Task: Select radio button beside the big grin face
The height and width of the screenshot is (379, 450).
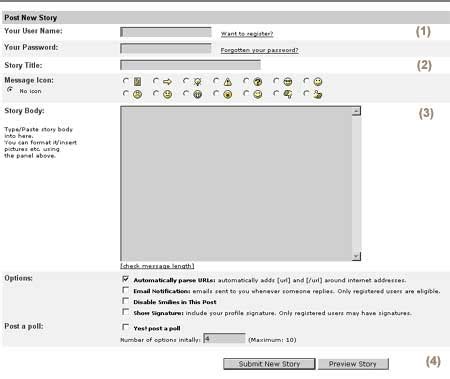Action: click(186, 93)
